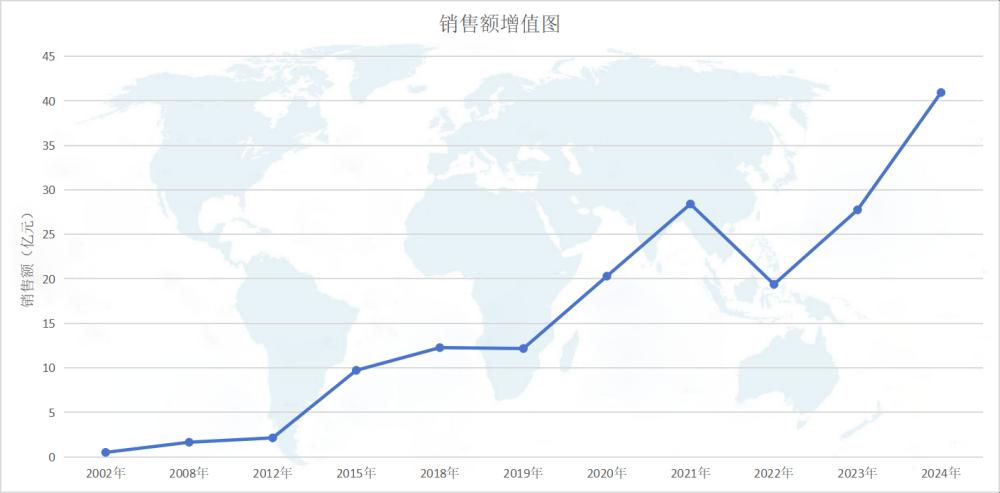1000x493 pixels.
Task: Click the 2022年 data point on the line
Action: tap(774, 284)
